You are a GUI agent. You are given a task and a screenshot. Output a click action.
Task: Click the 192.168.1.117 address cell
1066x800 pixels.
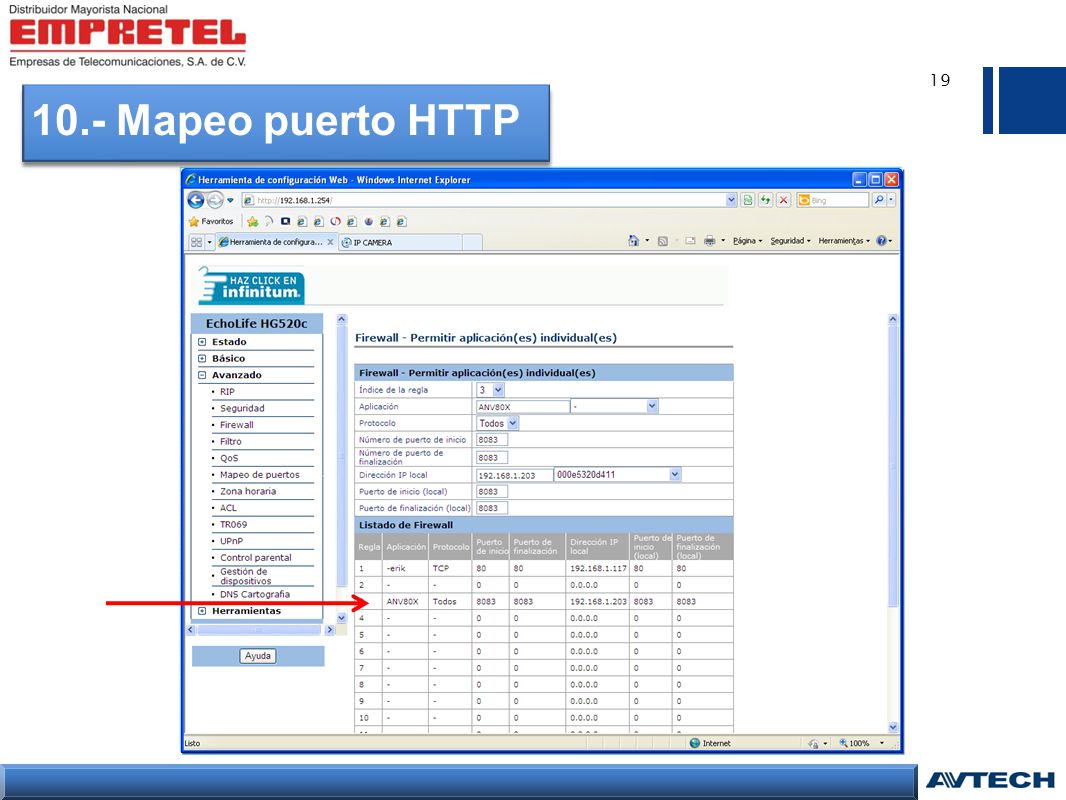pyautogui.click(x=598, y=568)
